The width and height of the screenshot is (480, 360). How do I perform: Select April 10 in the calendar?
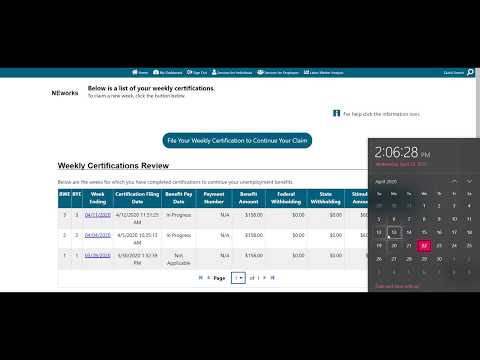454,219
